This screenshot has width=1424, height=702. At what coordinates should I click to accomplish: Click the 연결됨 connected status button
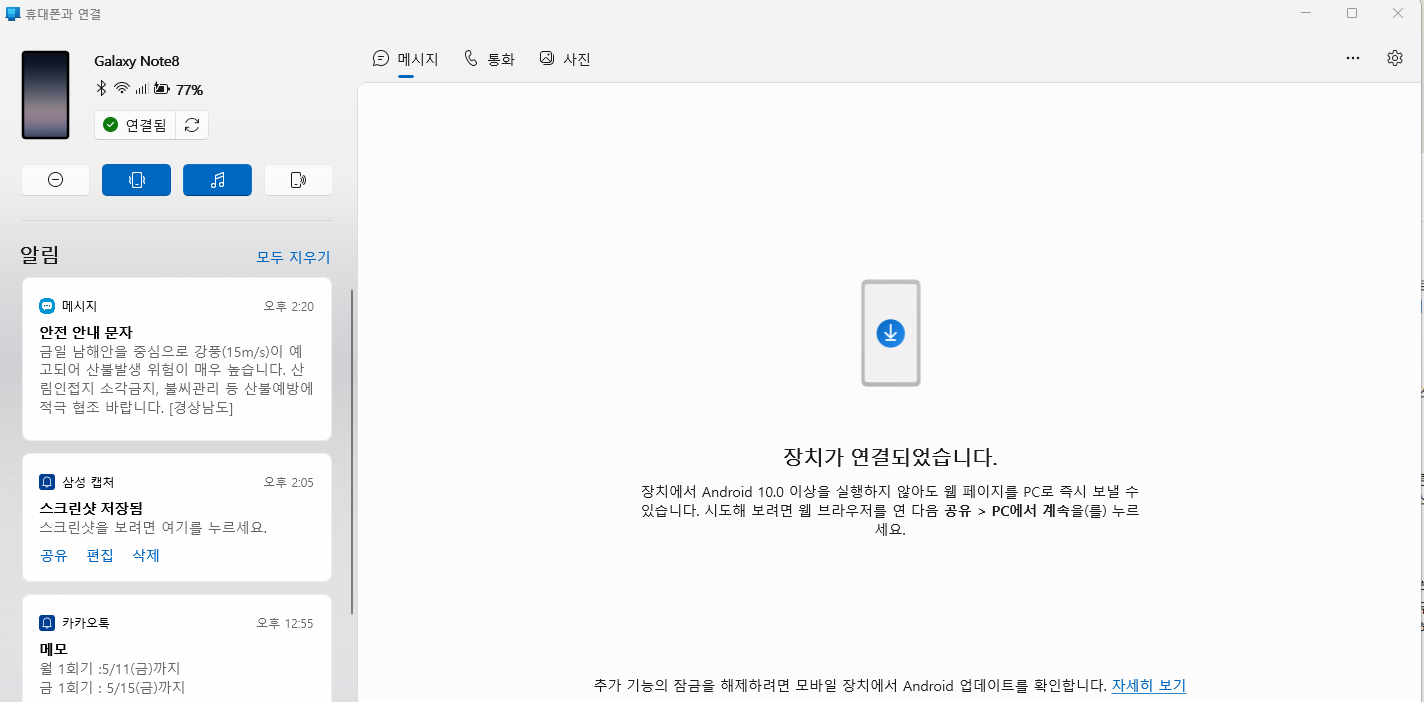click(x=135, y=125)
